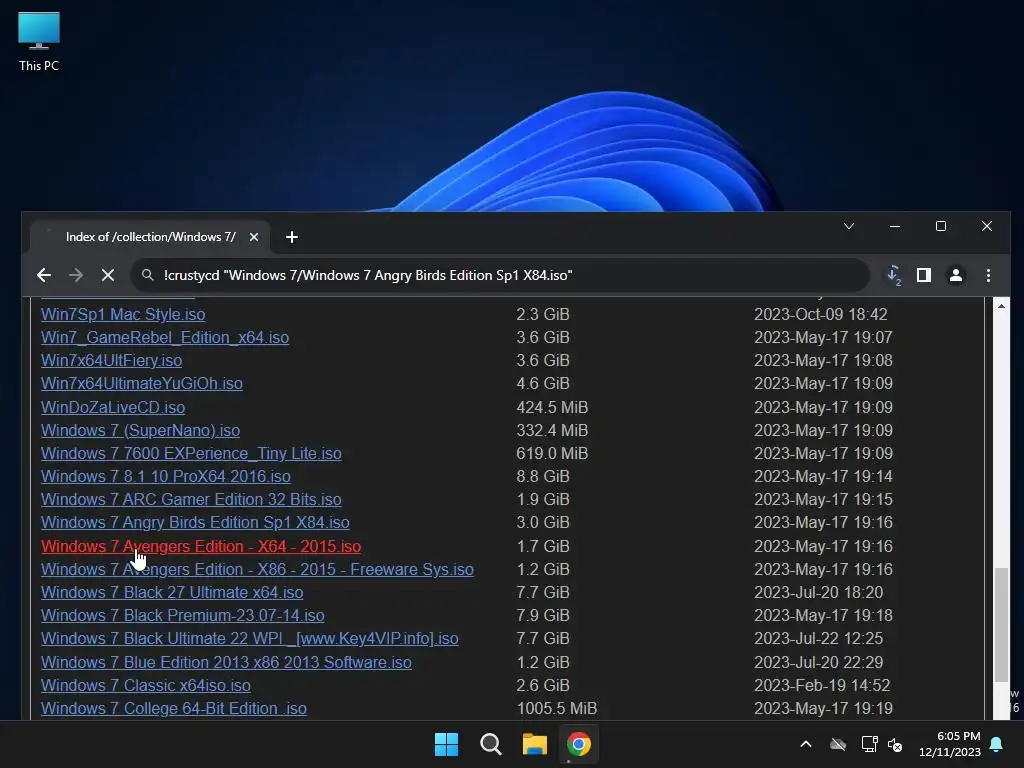Click Windows 7 8.1 10 ProX64 2016.iso

pyautogui.click(x=166, y=476)
